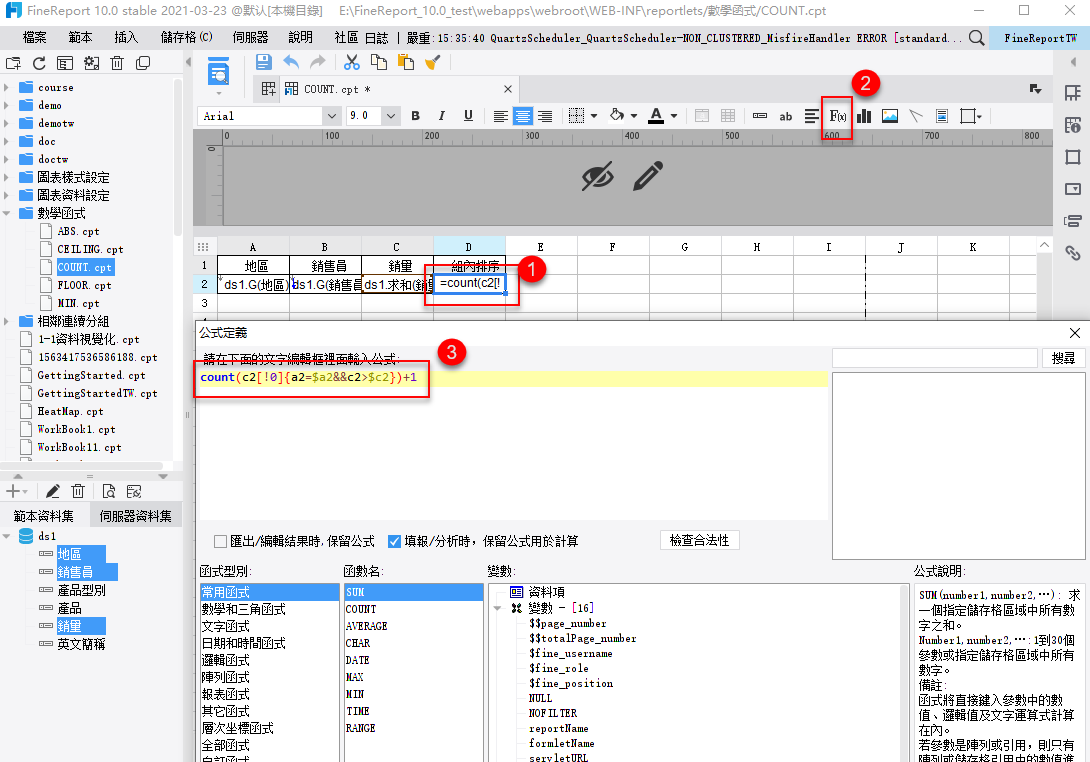Open the font size dropdown
Image resolution: width=1090 pixels, height=762 pixels.
[392, 116]
